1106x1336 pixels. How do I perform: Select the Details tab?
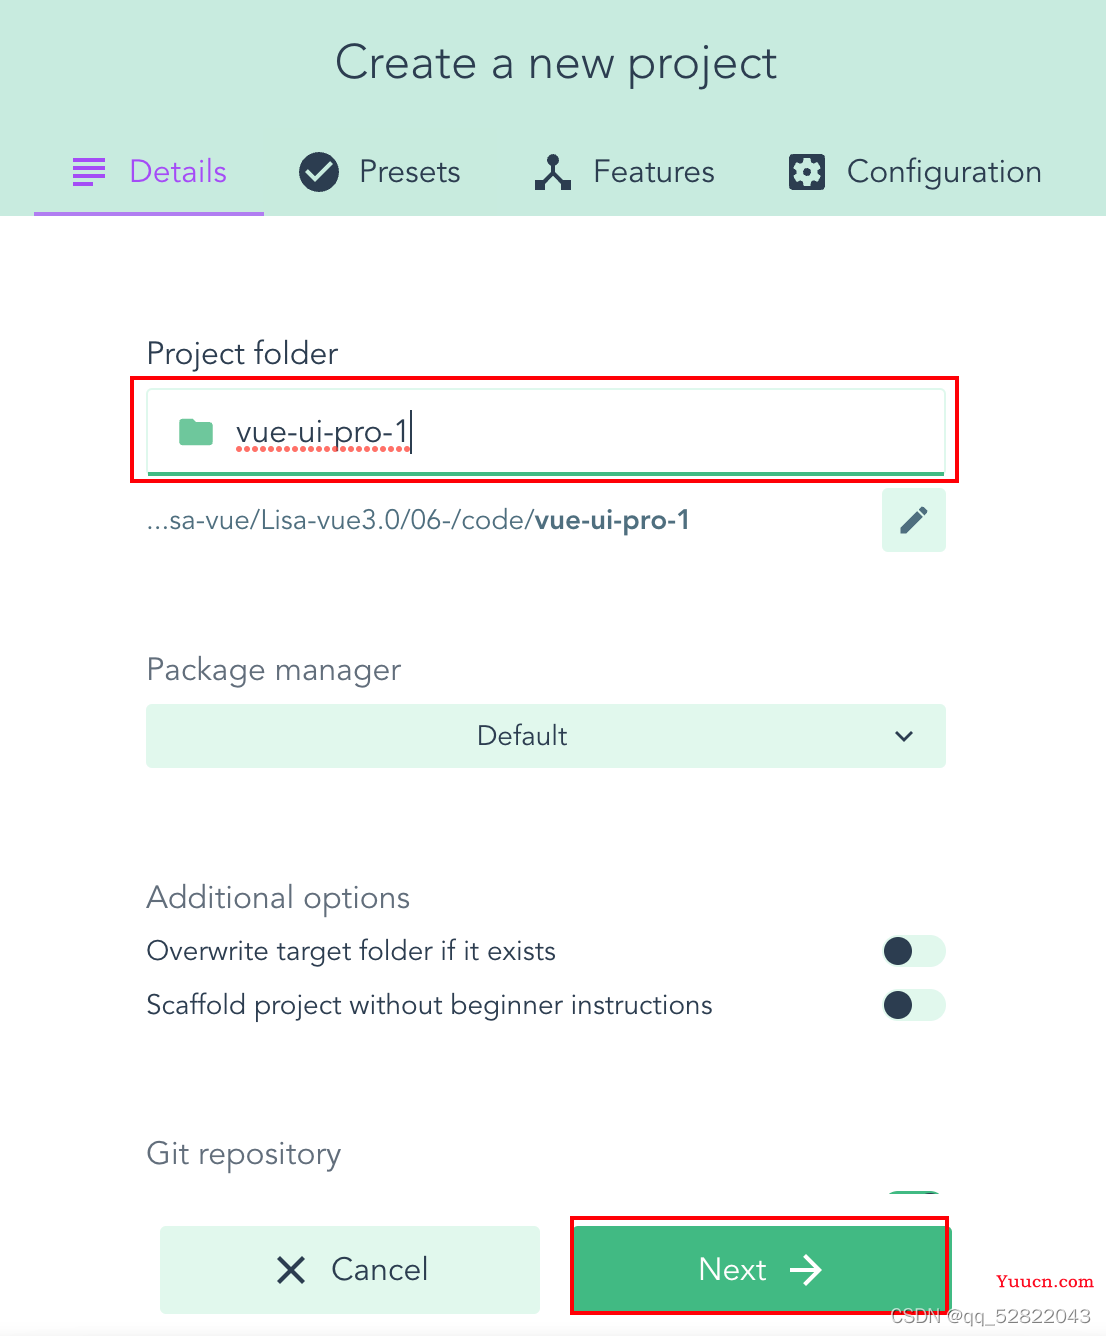[x=149, y=172]
